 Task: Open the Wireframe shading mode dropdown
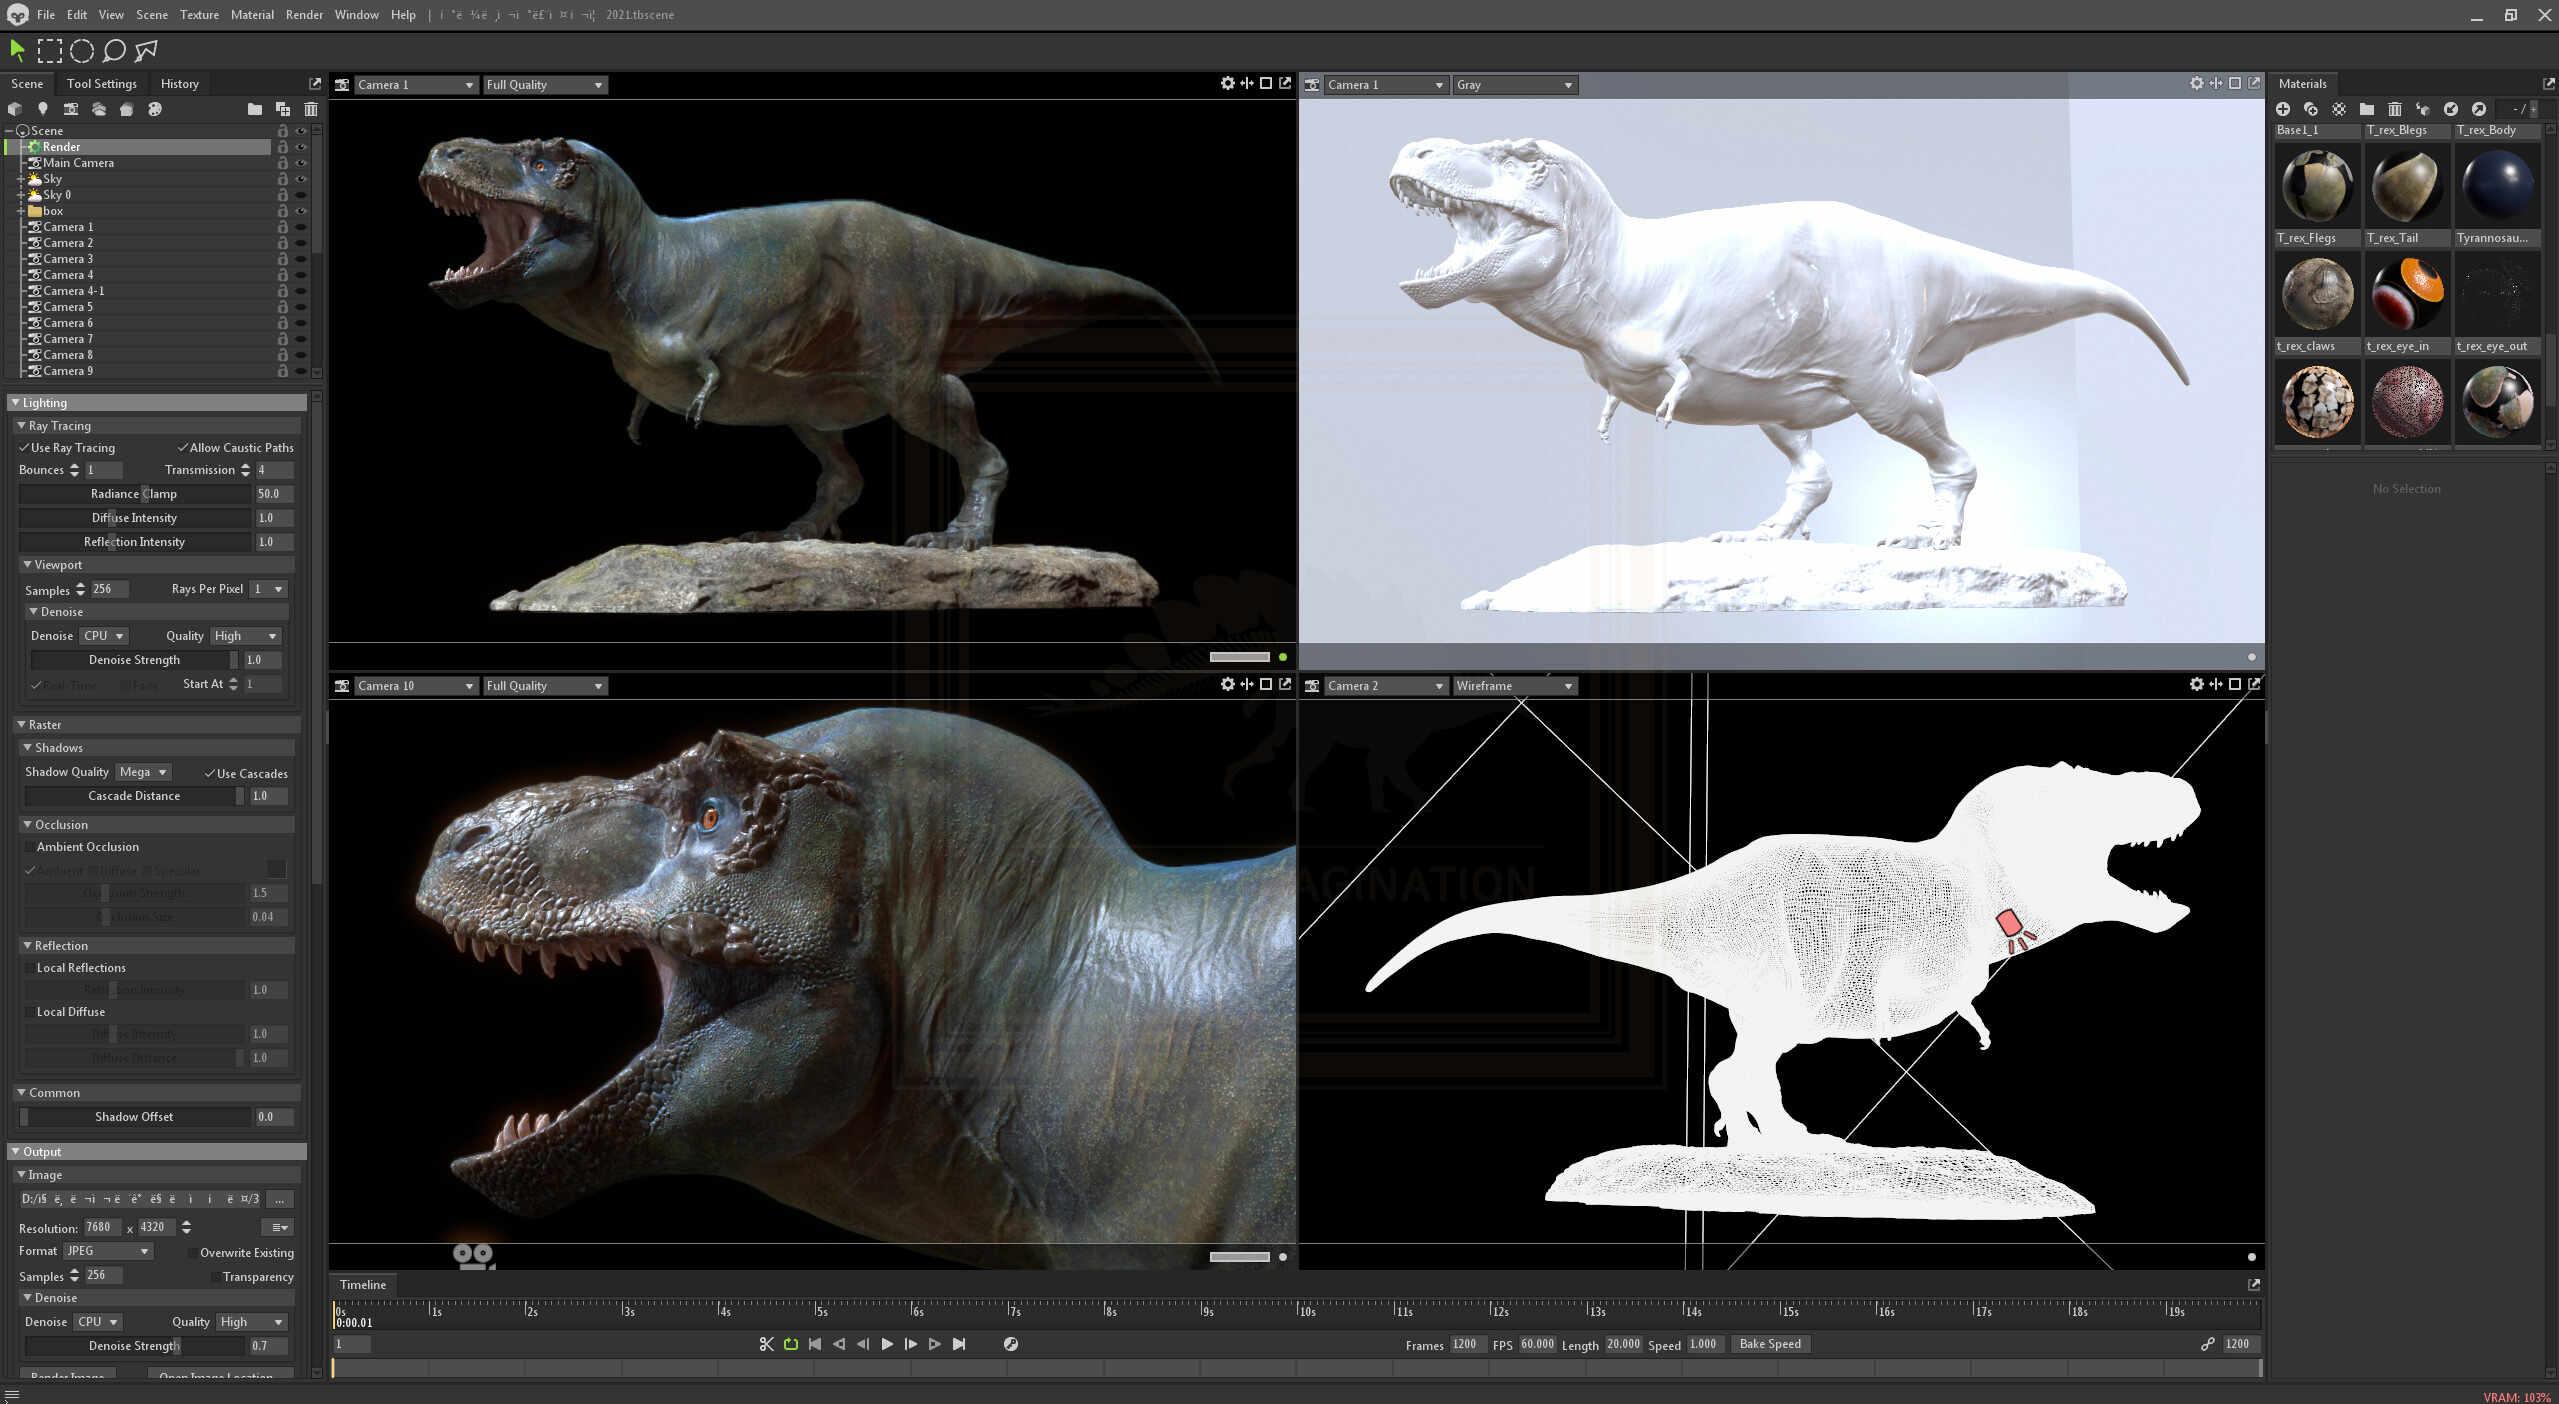1513,685
